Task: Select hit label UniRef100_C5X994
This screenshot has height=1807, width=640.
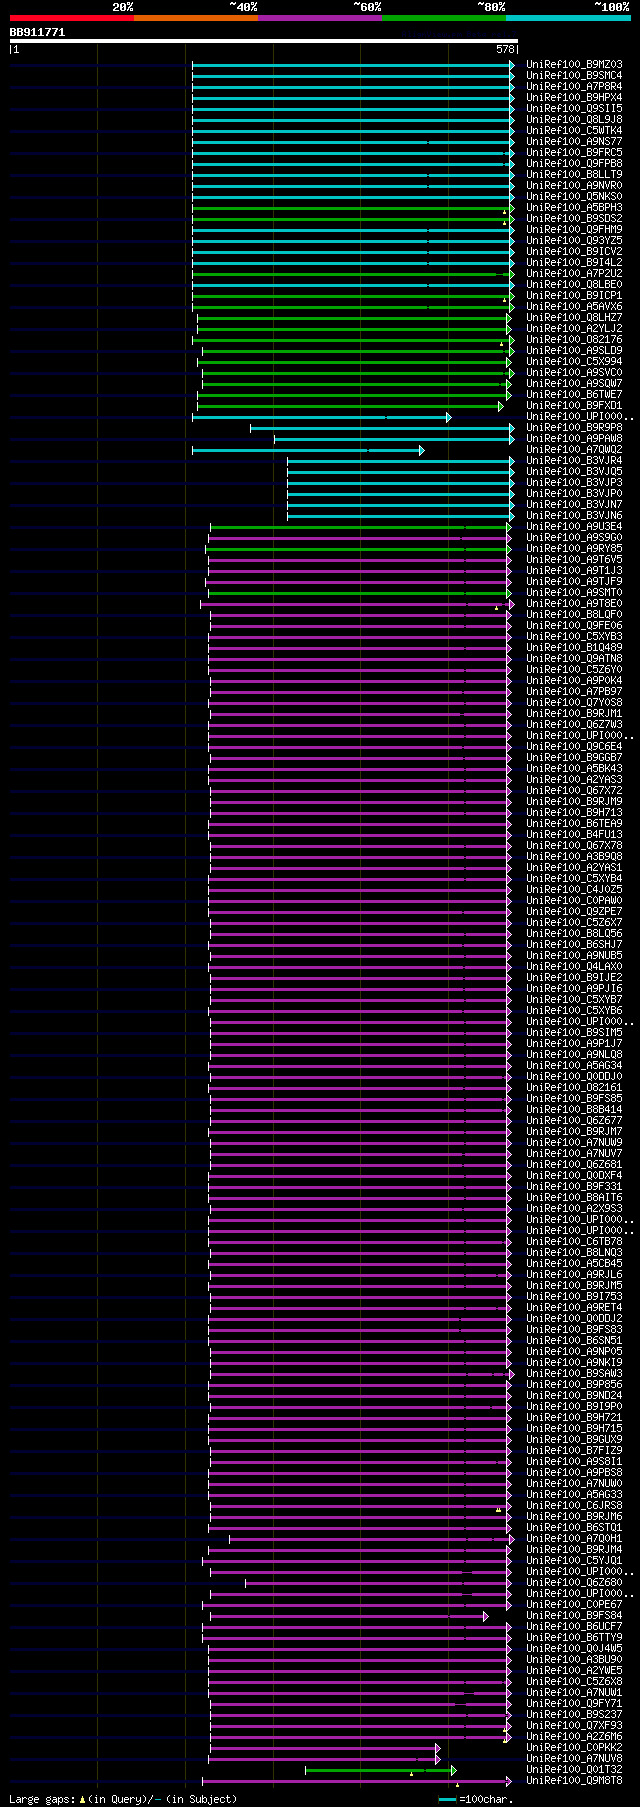Action: pyautogui.click(x=574, y=362)
